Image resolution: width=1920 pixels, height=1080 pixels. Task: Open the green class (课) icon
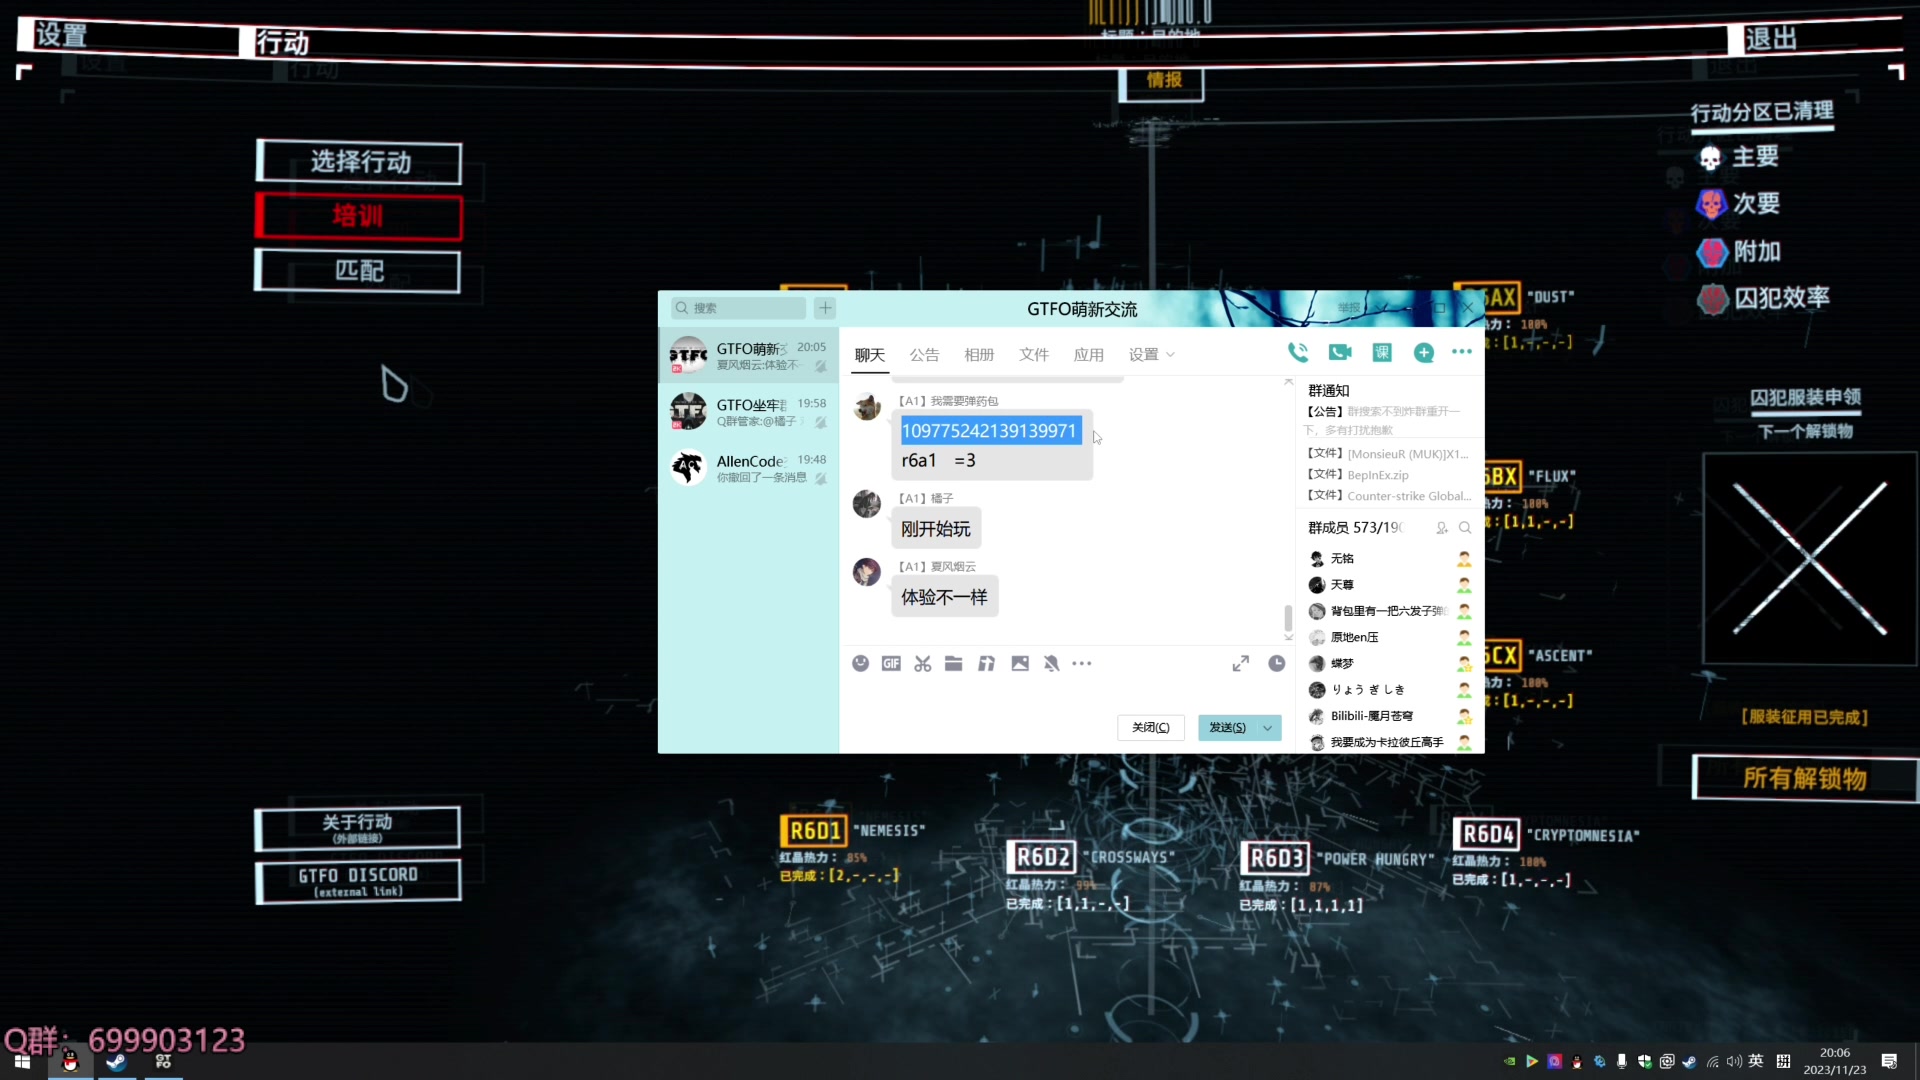pos(1382,352)
